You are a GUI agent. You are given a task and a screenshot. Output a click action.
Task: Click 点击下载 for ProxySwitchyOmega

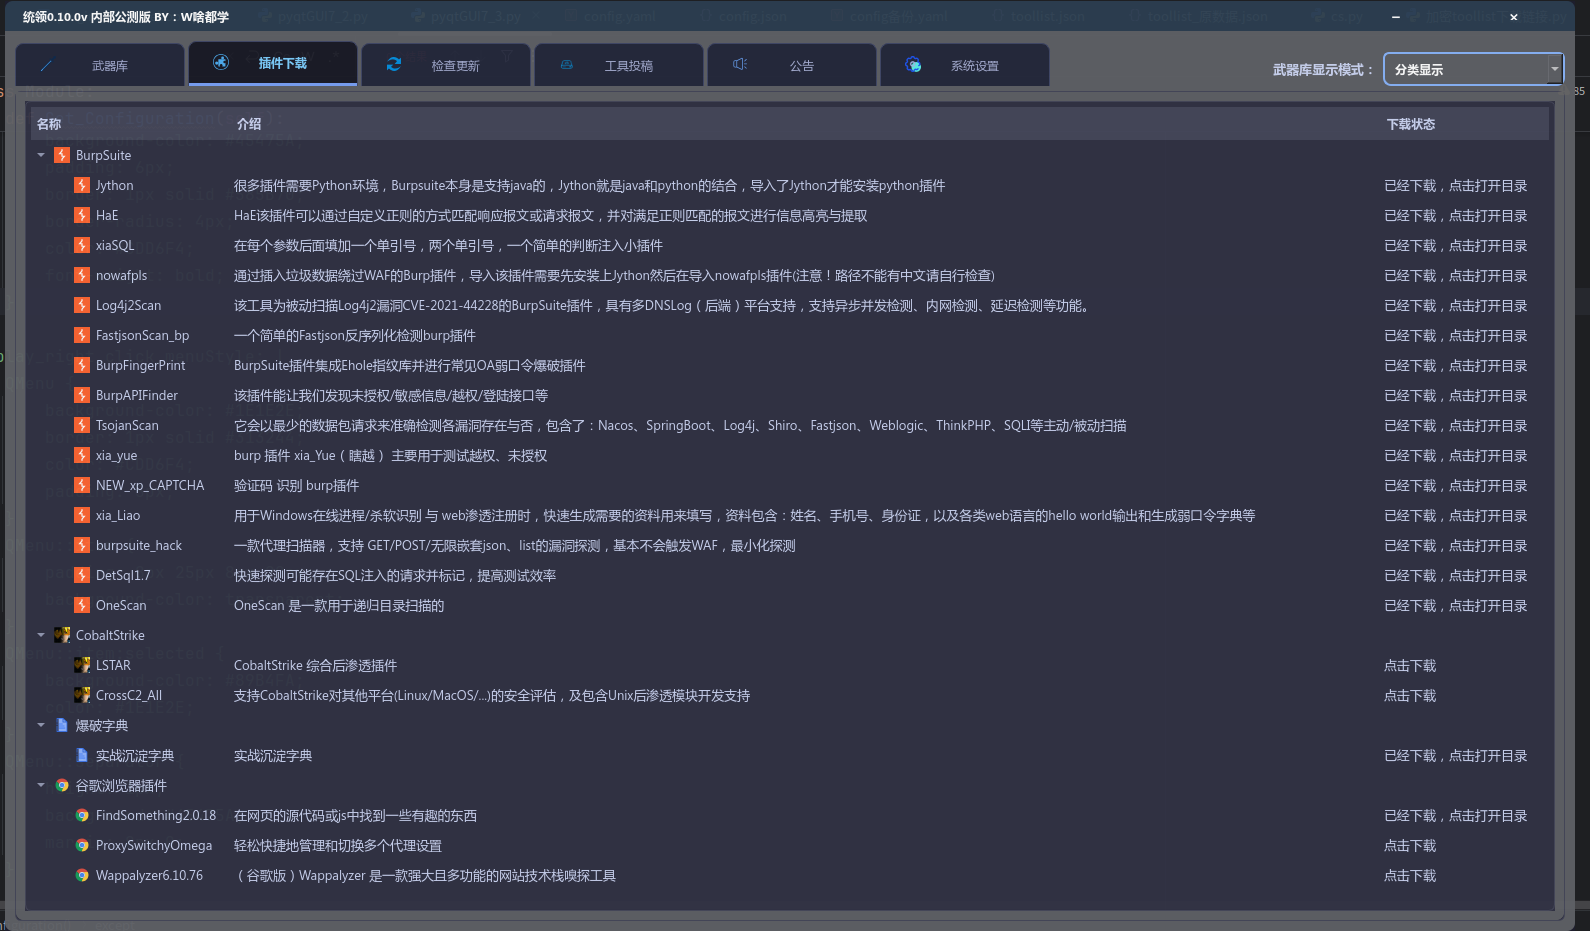pos(1409,846)
